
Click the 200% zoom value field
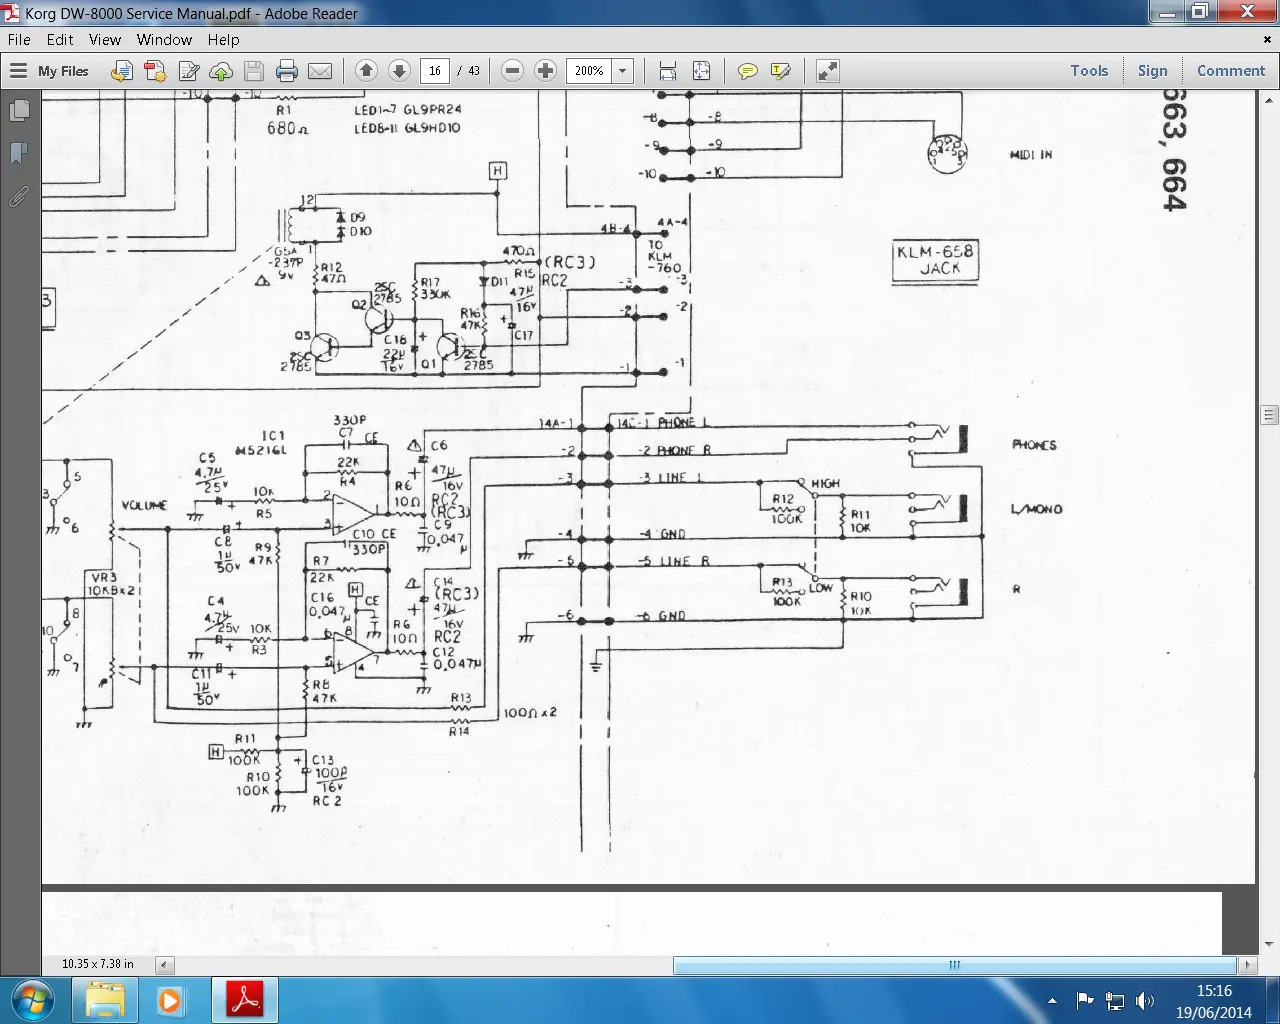589,71
